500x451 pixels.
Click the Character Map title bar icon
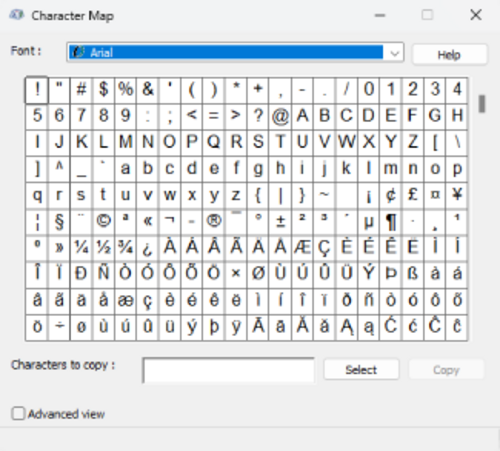17,15
